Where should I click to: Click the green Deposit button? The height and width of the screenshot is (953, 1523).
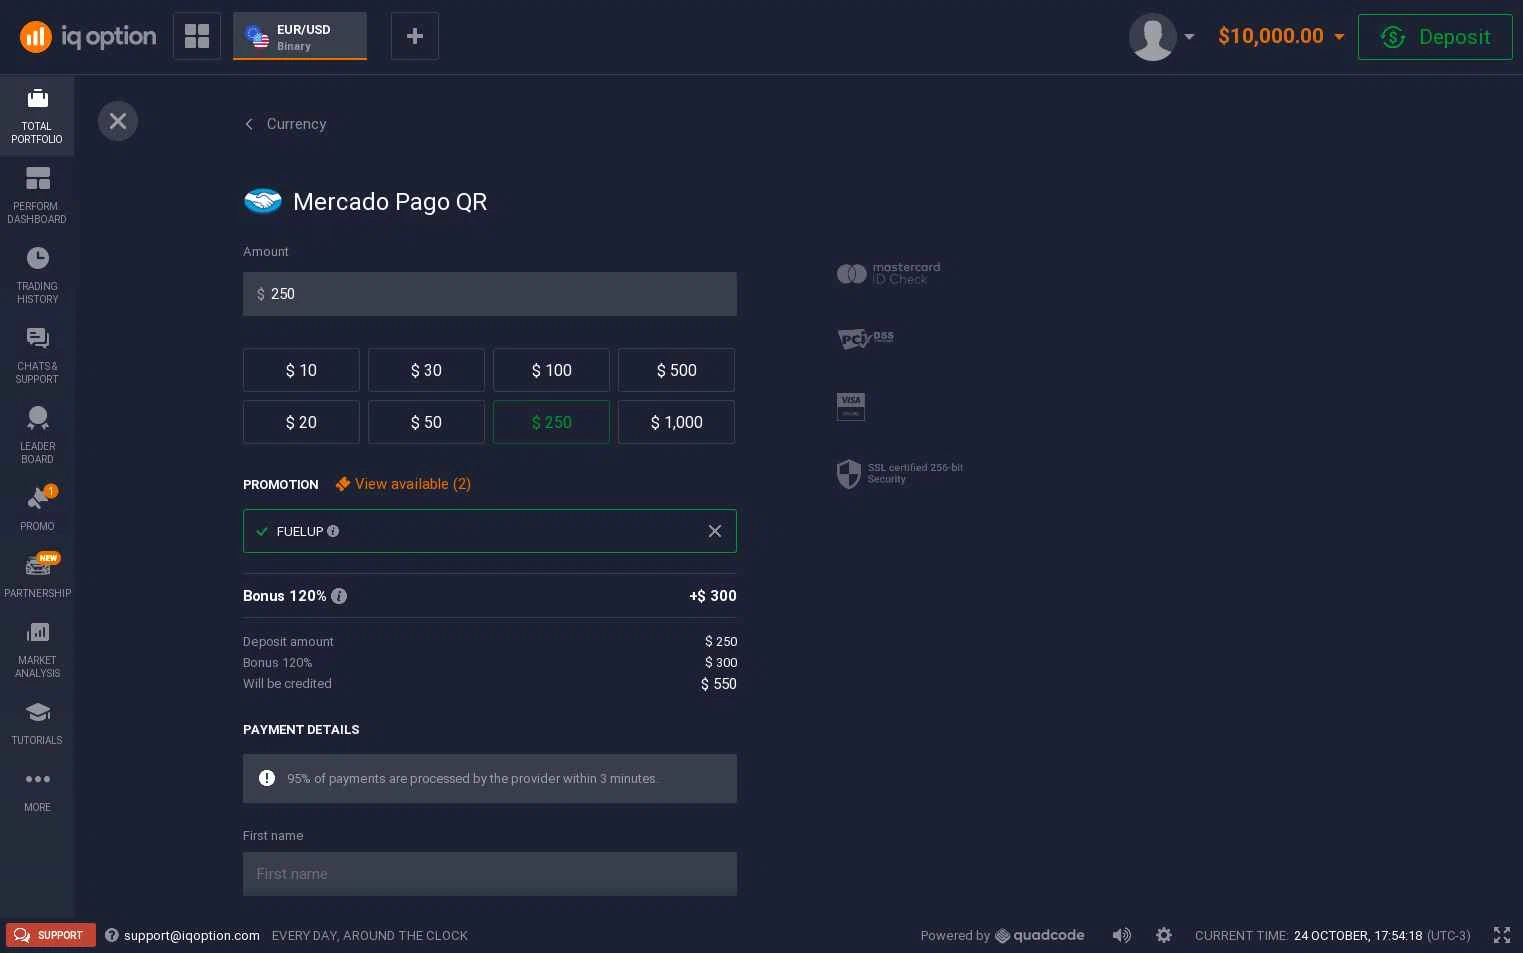point(1435,37)
